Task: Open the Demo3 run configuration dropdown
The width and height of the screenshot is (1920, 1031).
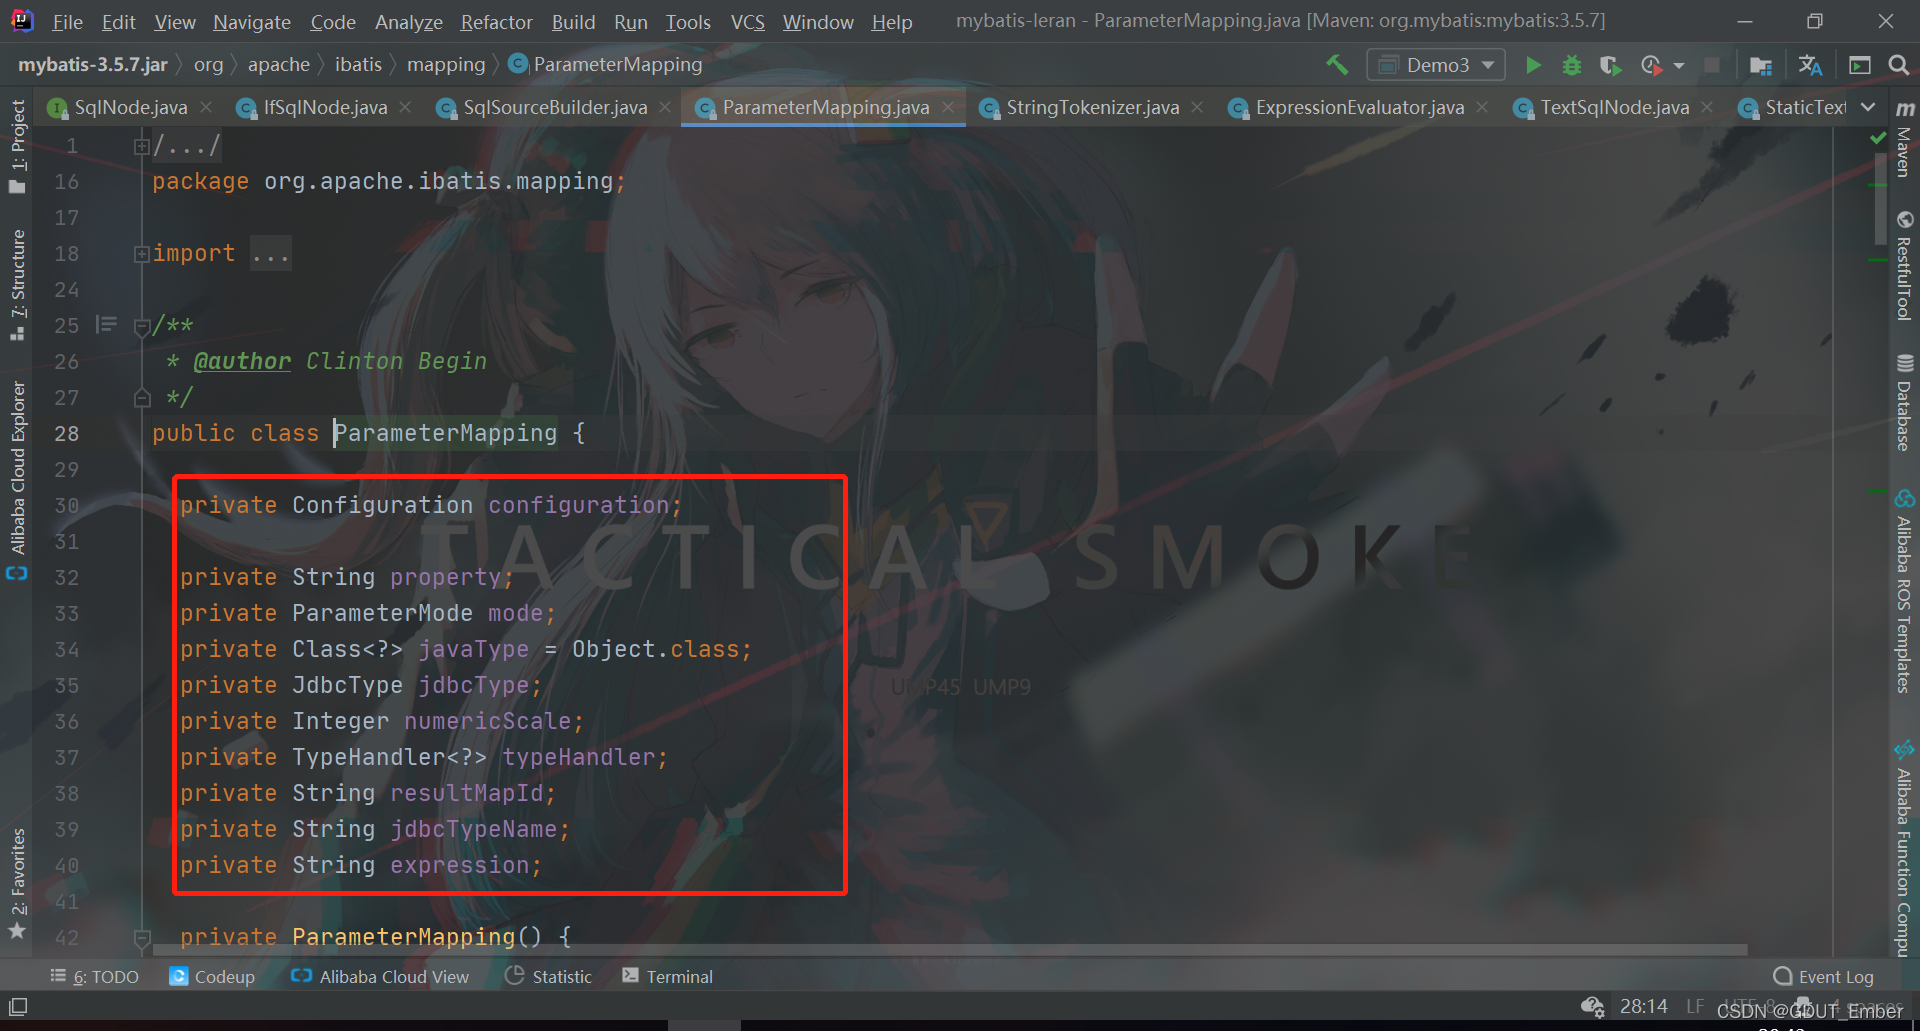Action: pyautogui.click(x=1436, y=65)
